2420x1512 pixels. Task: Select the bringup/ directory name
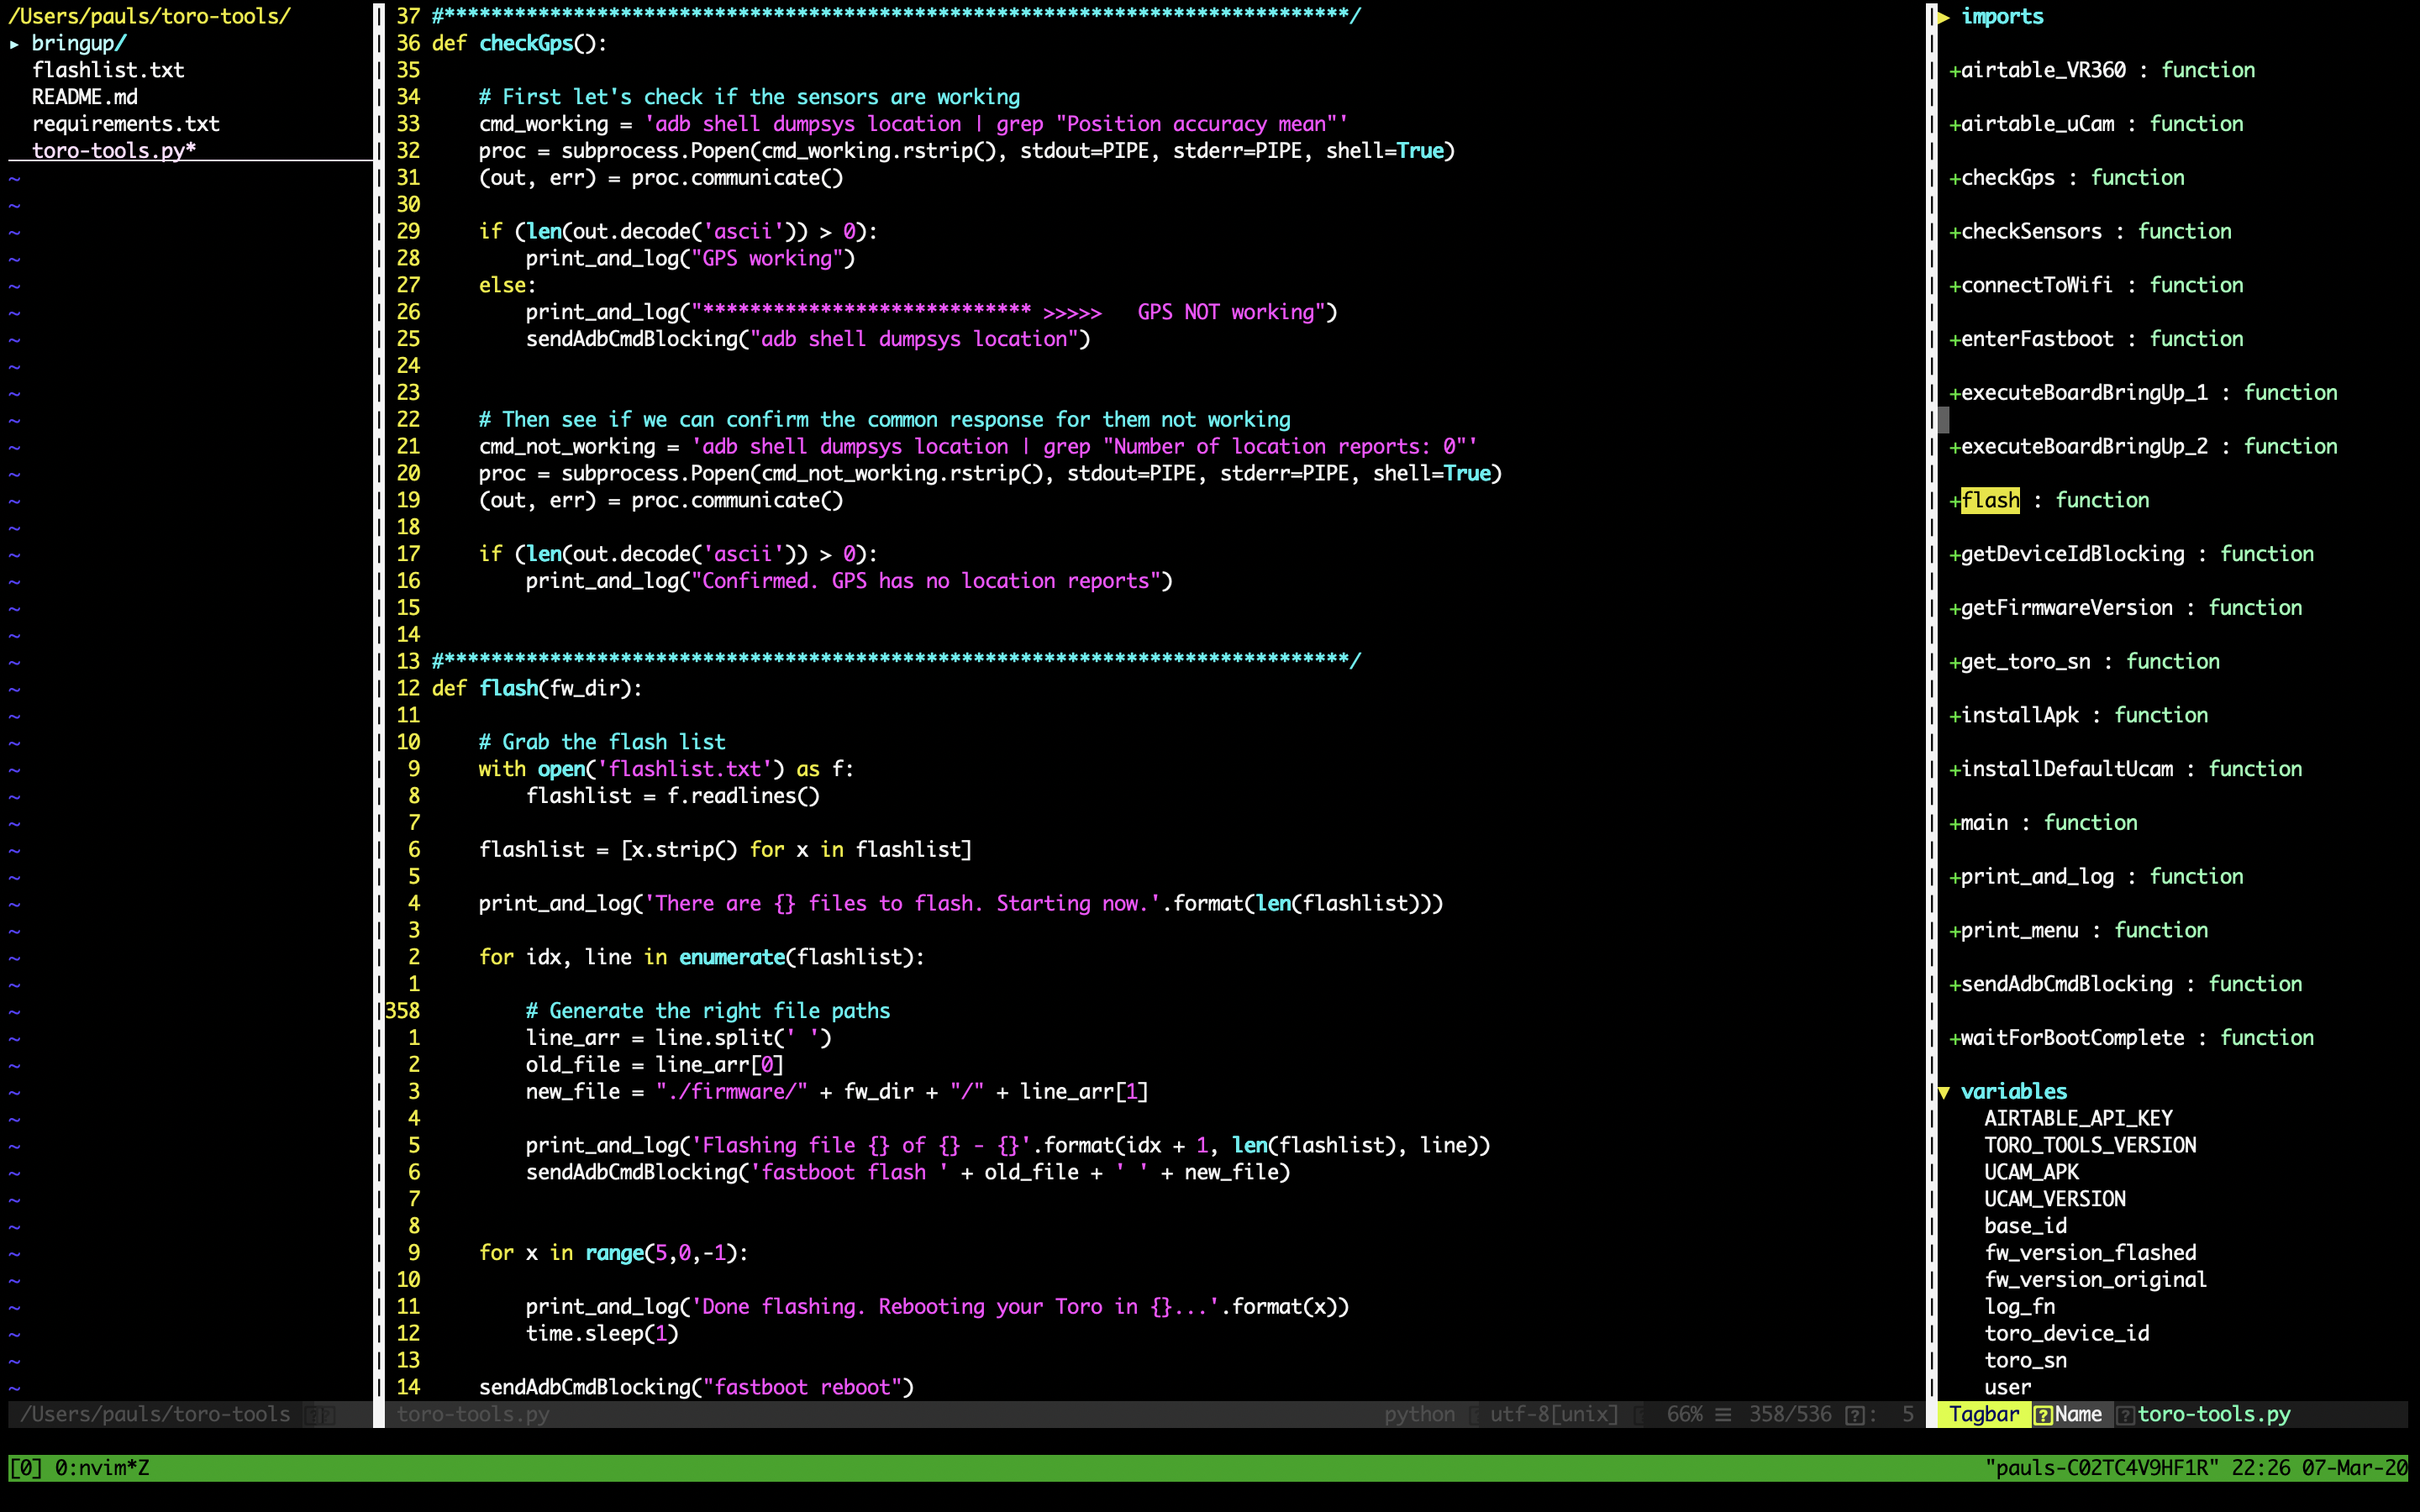tap(79, 44)
